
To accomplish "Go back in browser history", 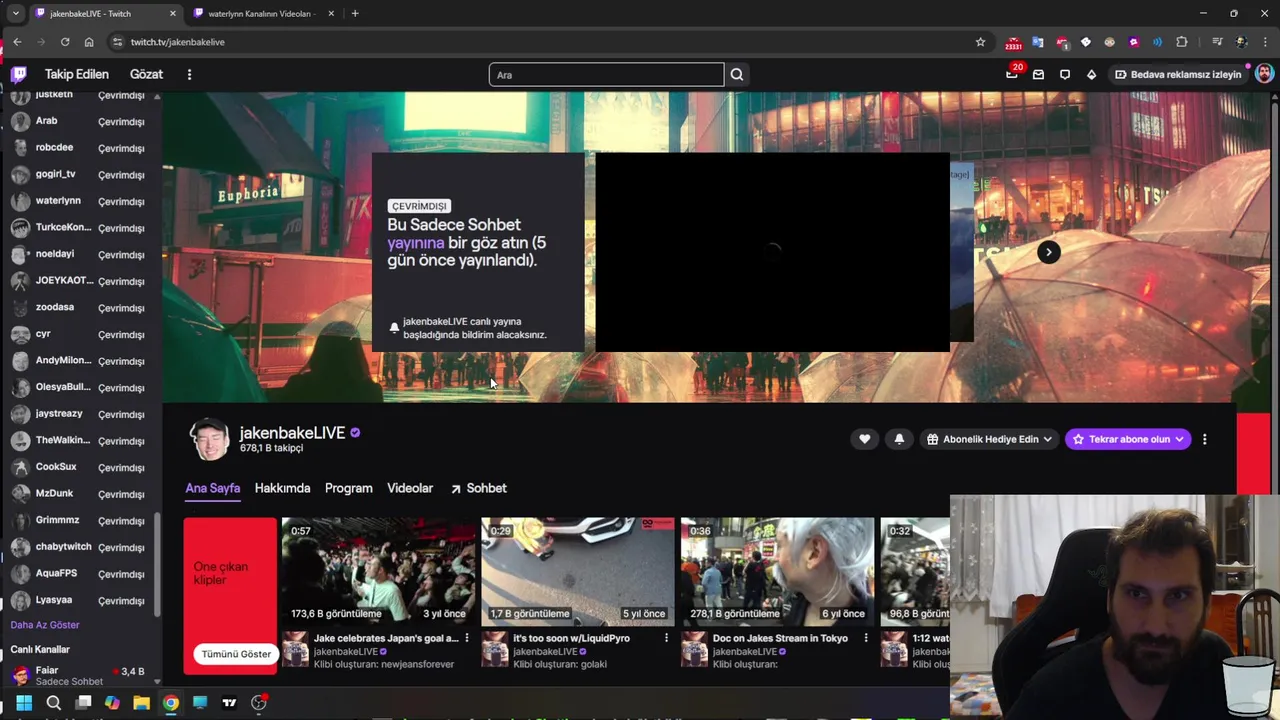I will [x=17, y=42].
